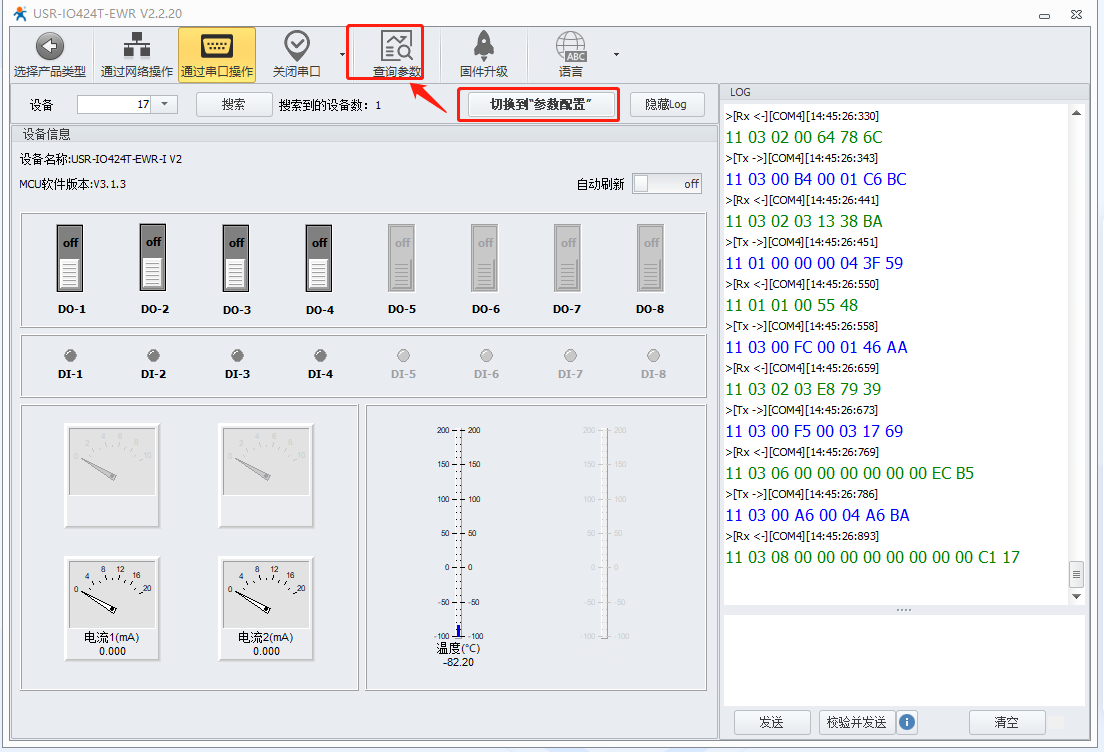
Task: Click the blue info icon beside 校验并发送
Action: (x=907, y=722)
